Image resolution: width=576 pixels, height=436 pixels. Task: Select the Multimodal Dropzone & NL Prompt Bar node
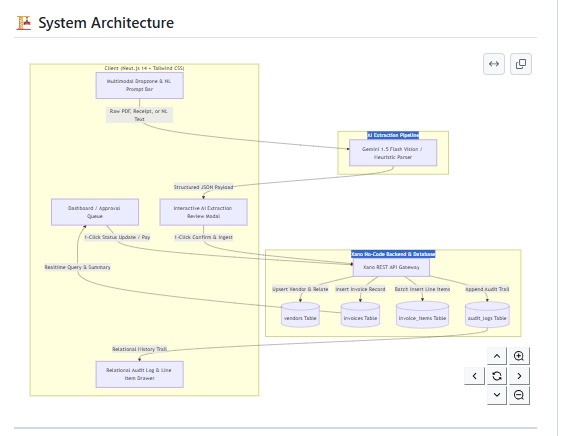(x=140, y=85)
